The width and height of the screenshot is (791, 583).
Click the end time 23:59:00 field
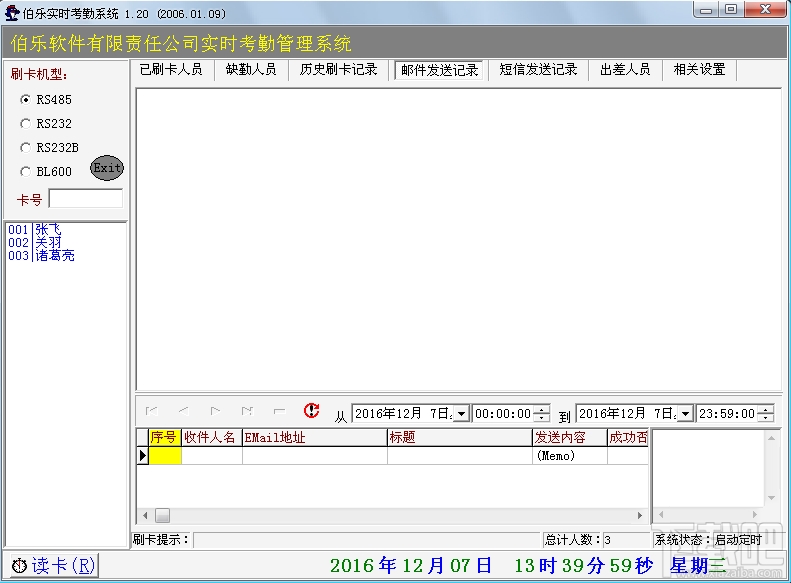pyautogui.click(x=727, y=414)
